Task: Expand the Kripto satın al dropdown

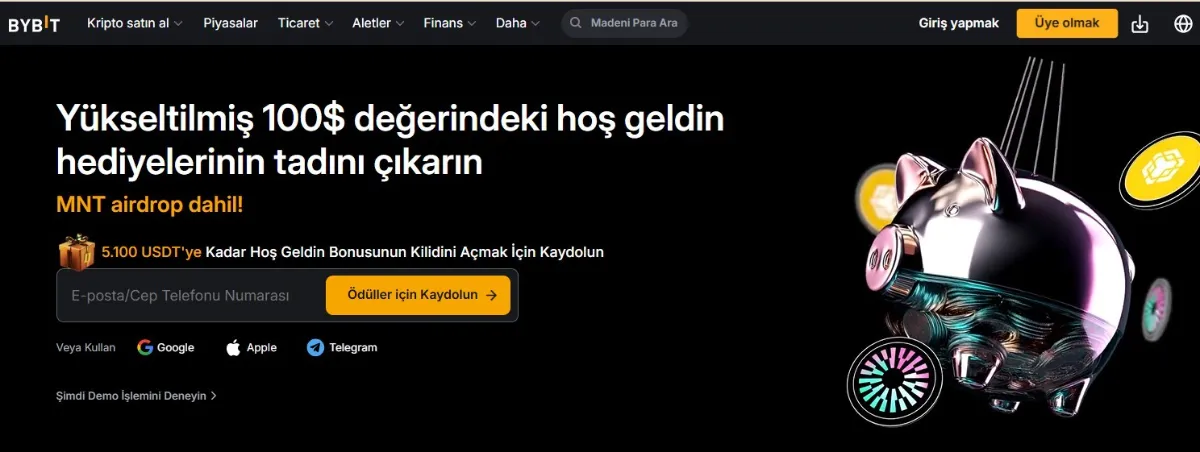Action: coord(134,23)
